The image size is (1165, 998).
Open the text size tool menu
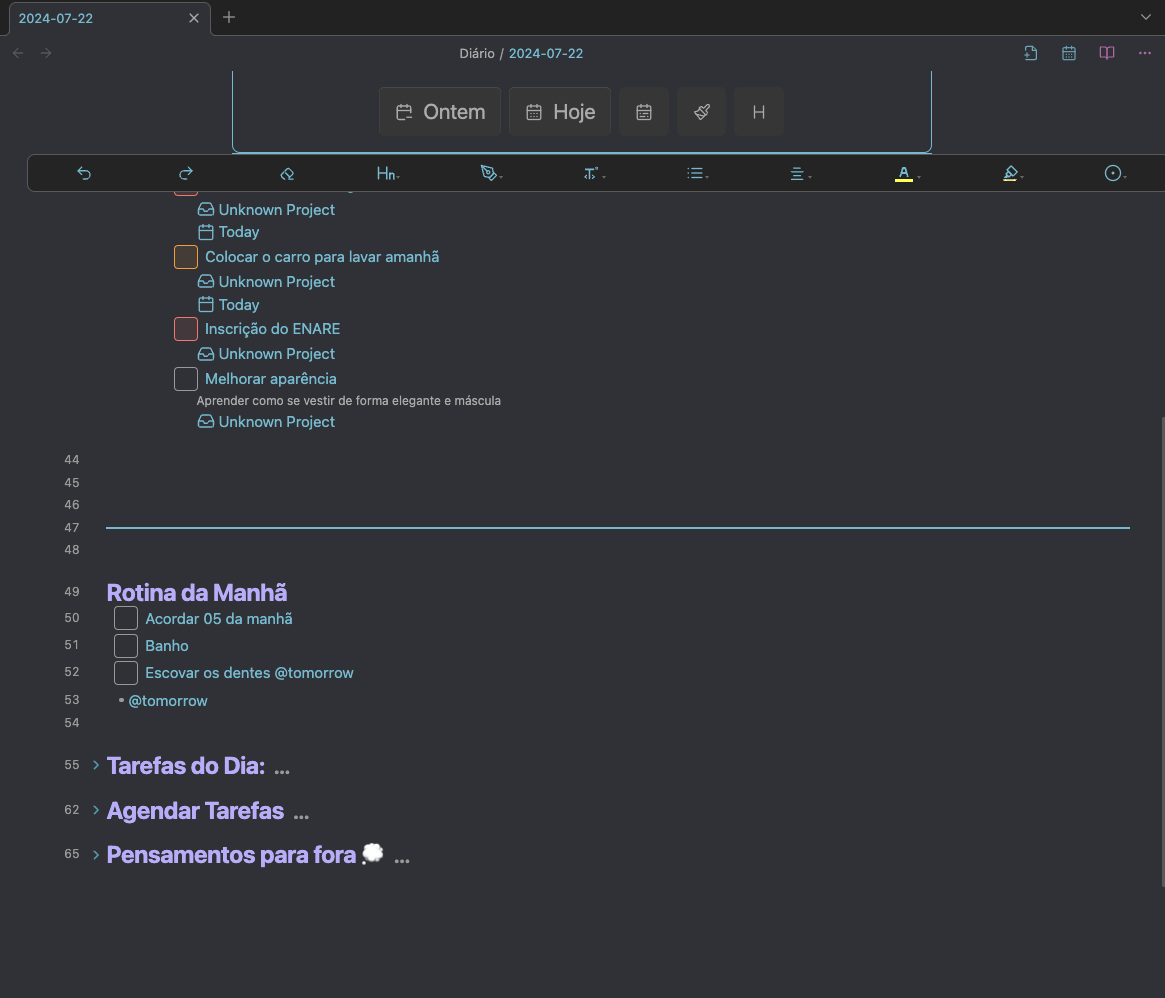tap(593, 173)
